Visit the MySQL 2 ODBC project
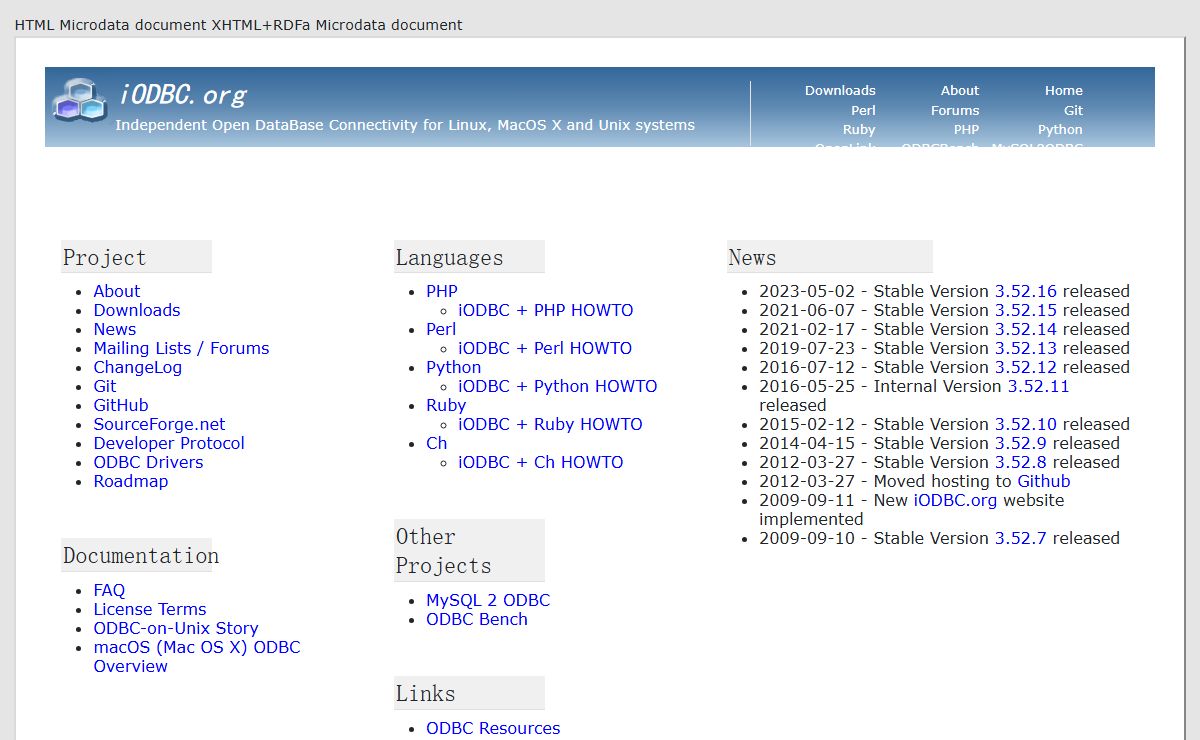 [487, 600]
